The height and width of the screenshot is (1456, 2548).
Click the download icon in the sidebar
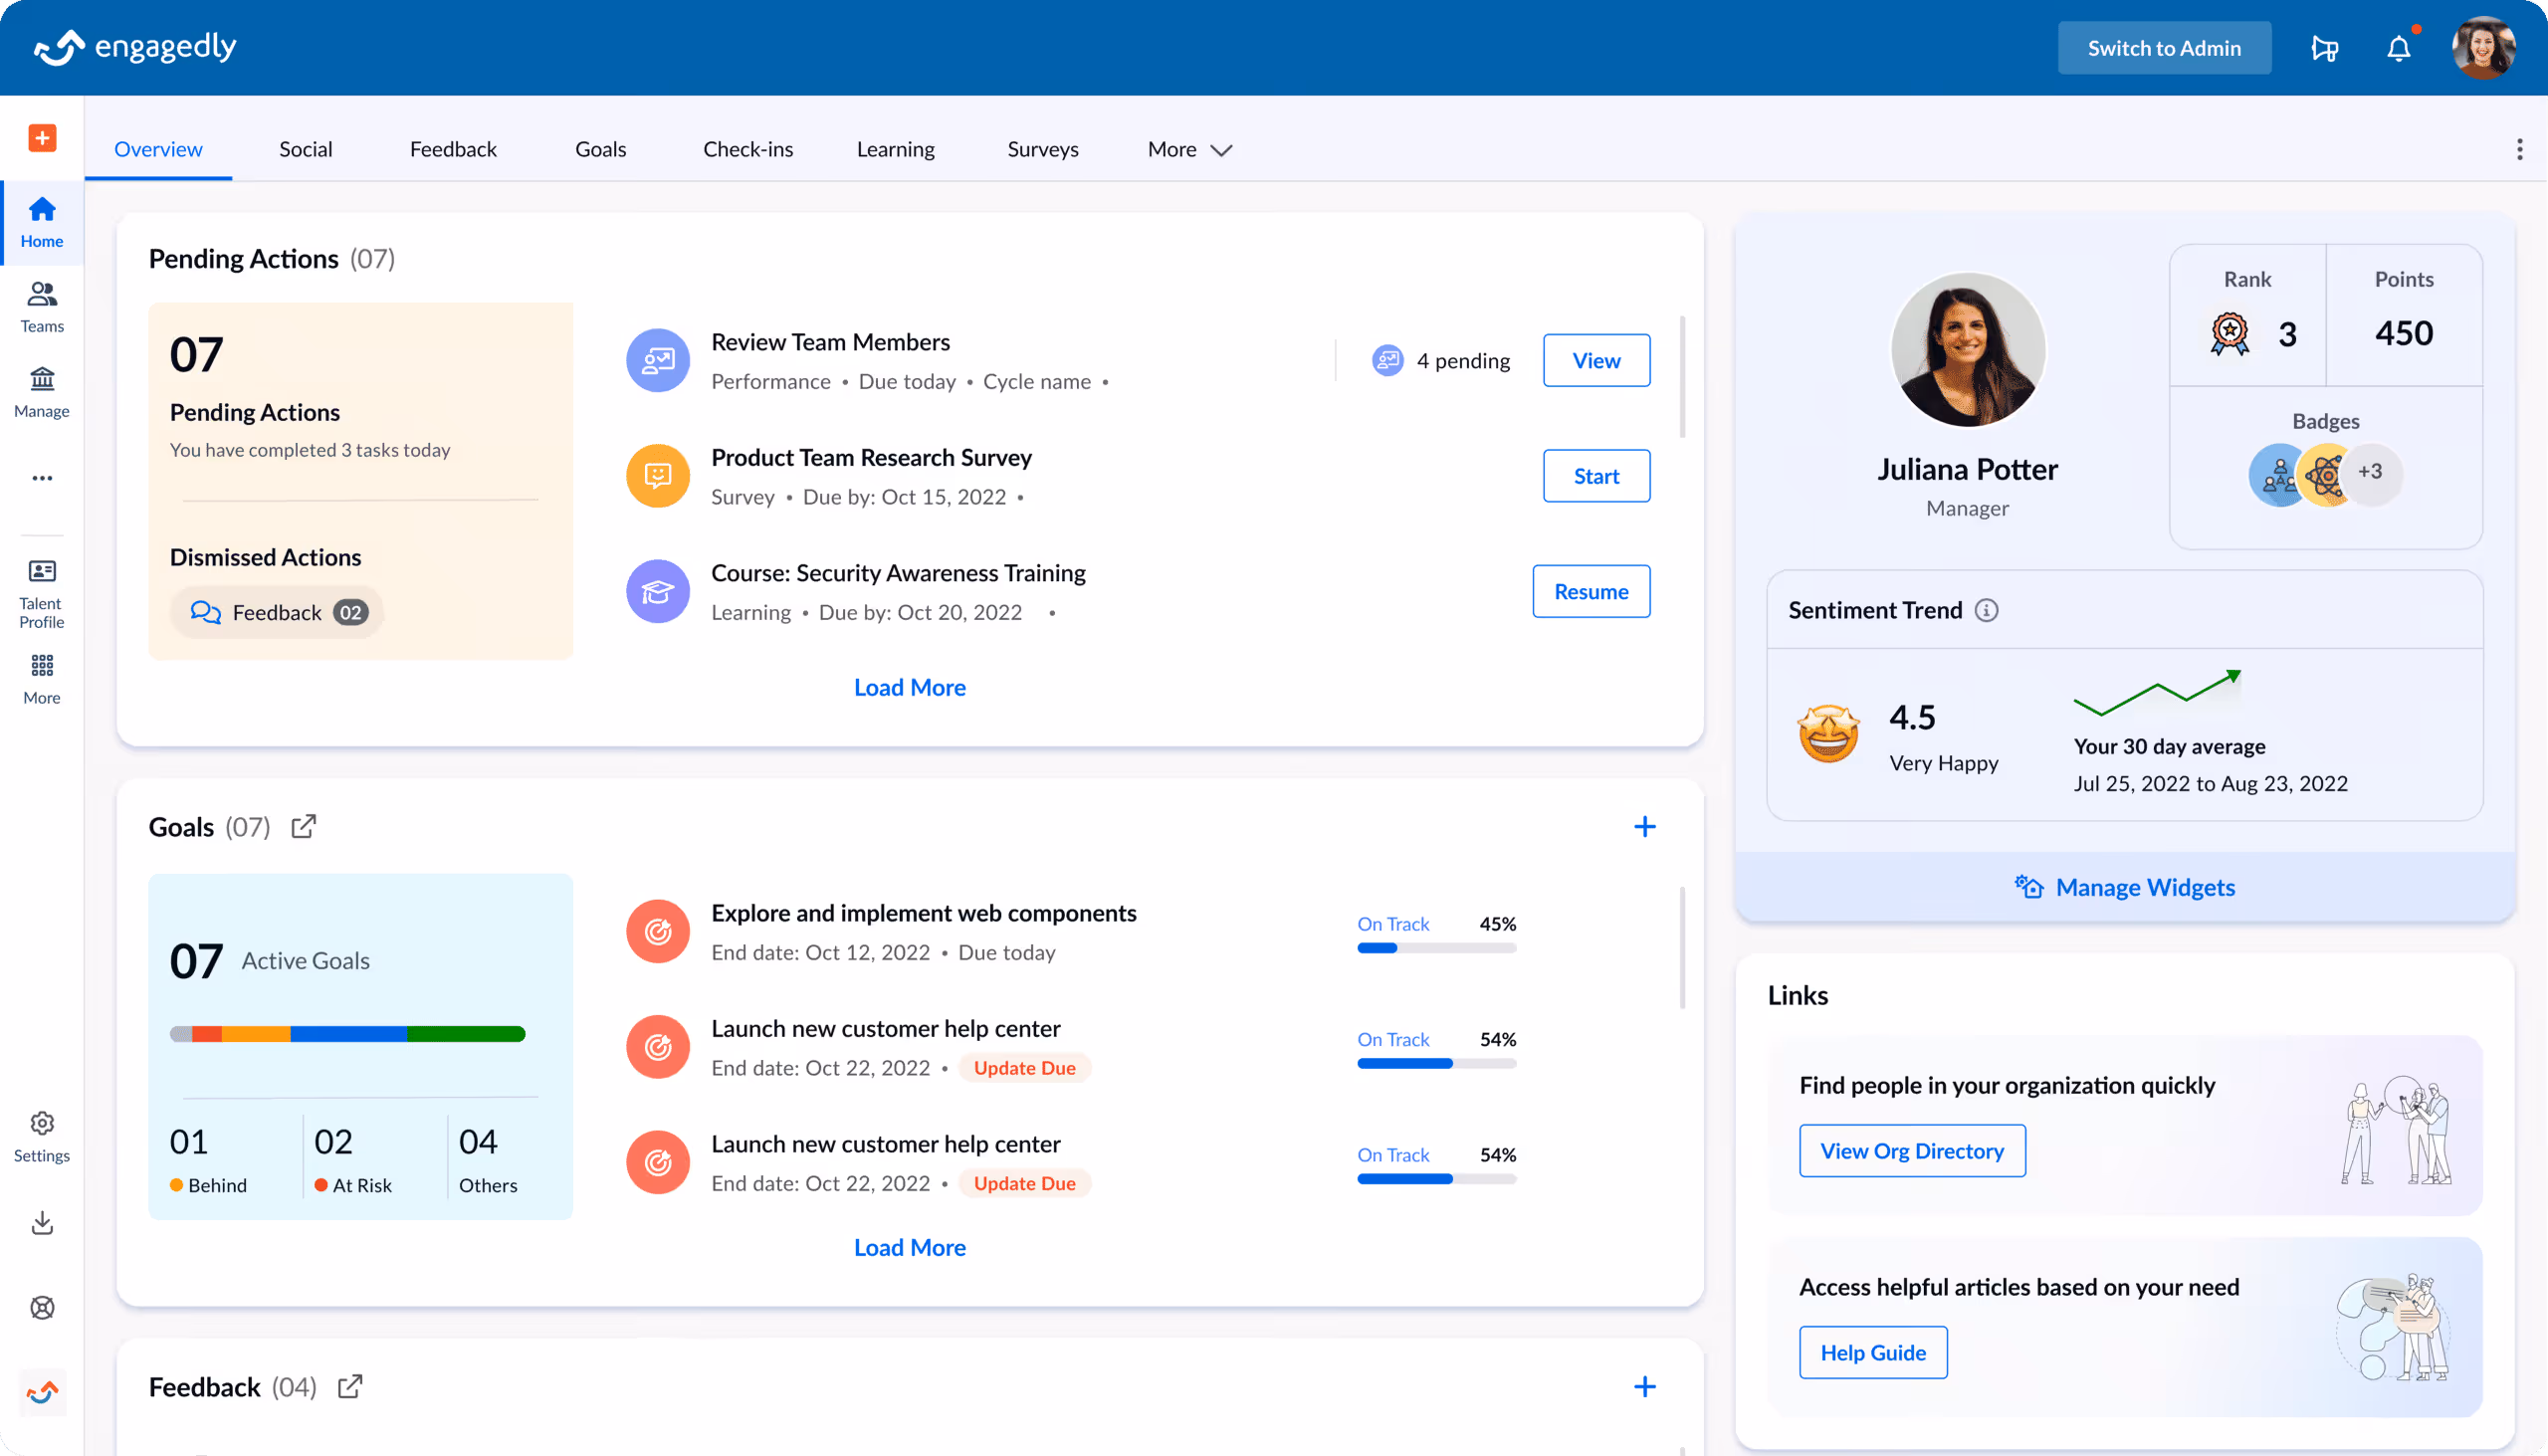click(42, 1222)
